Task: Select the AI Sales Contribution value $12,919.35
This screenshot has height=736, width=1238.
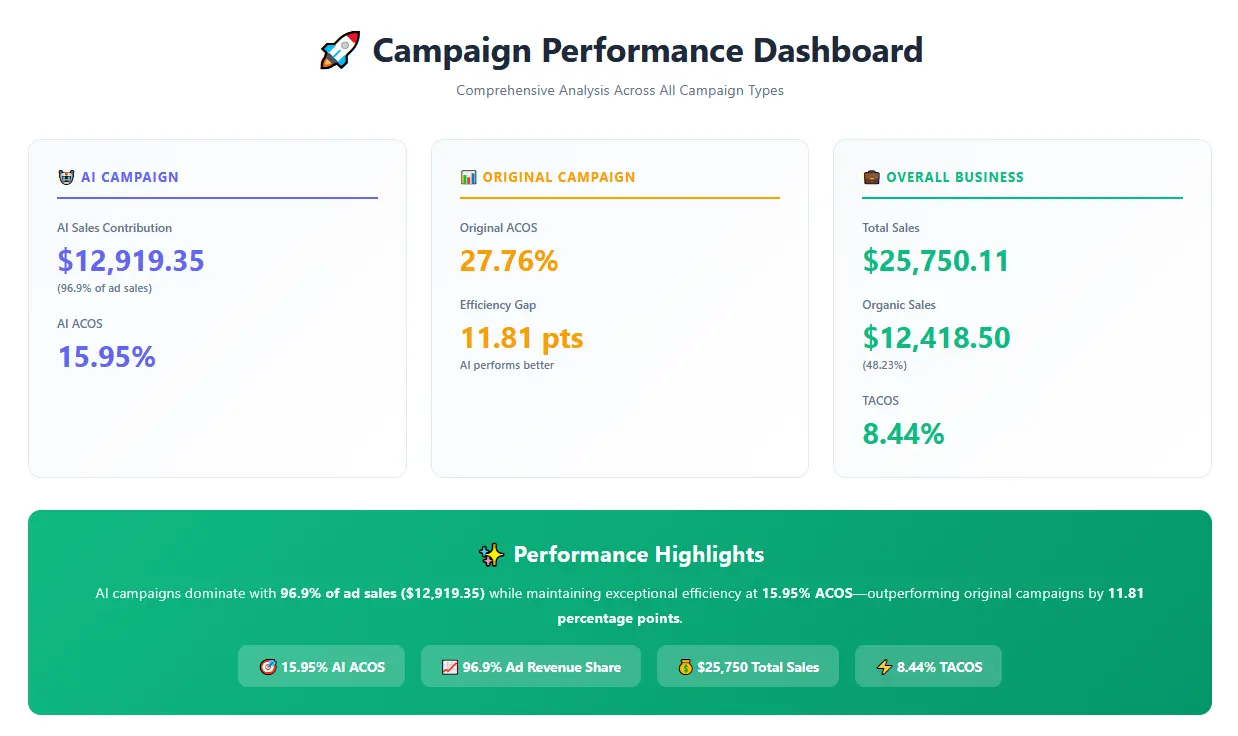Action: pos(131,261)
